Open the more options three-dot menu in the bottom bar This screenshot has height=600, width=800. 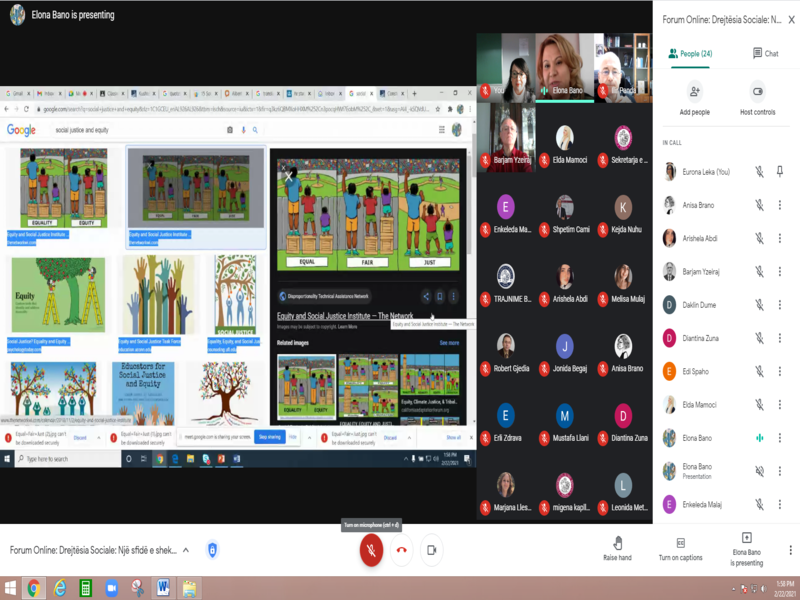point(790,550)
